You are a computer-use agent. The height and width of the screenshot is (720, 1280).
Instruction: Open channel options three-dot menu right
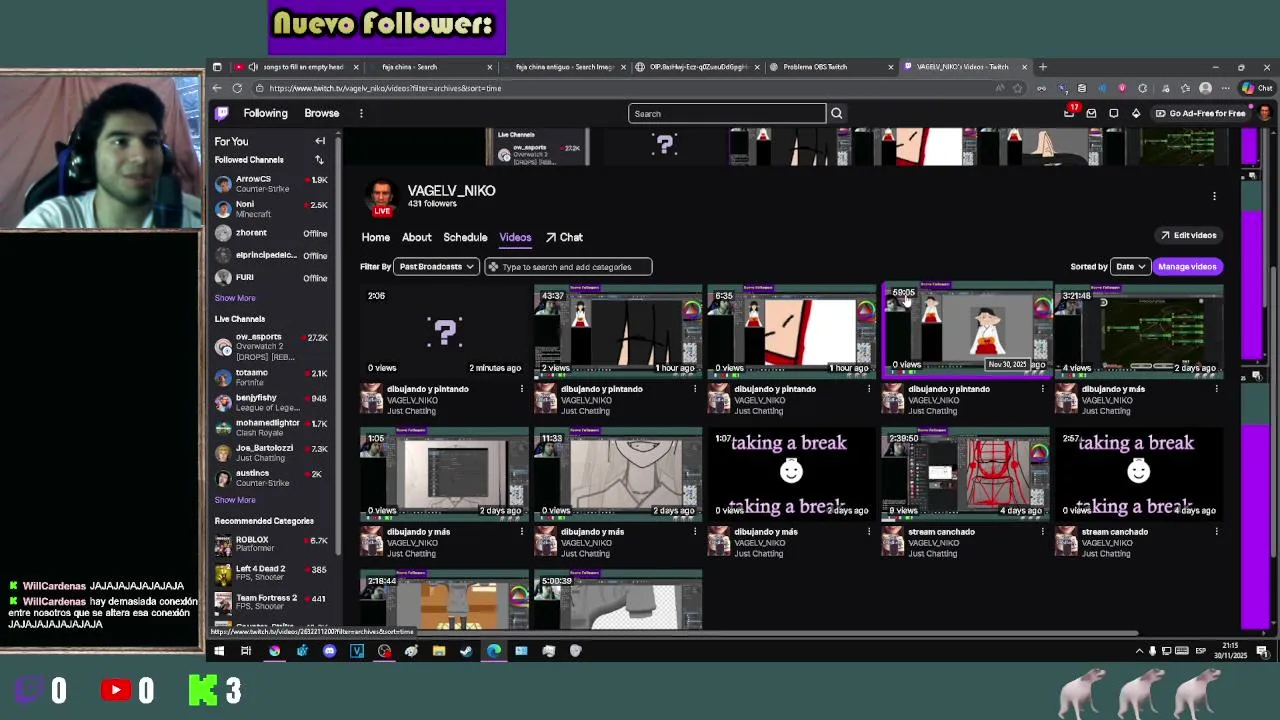1214,196
